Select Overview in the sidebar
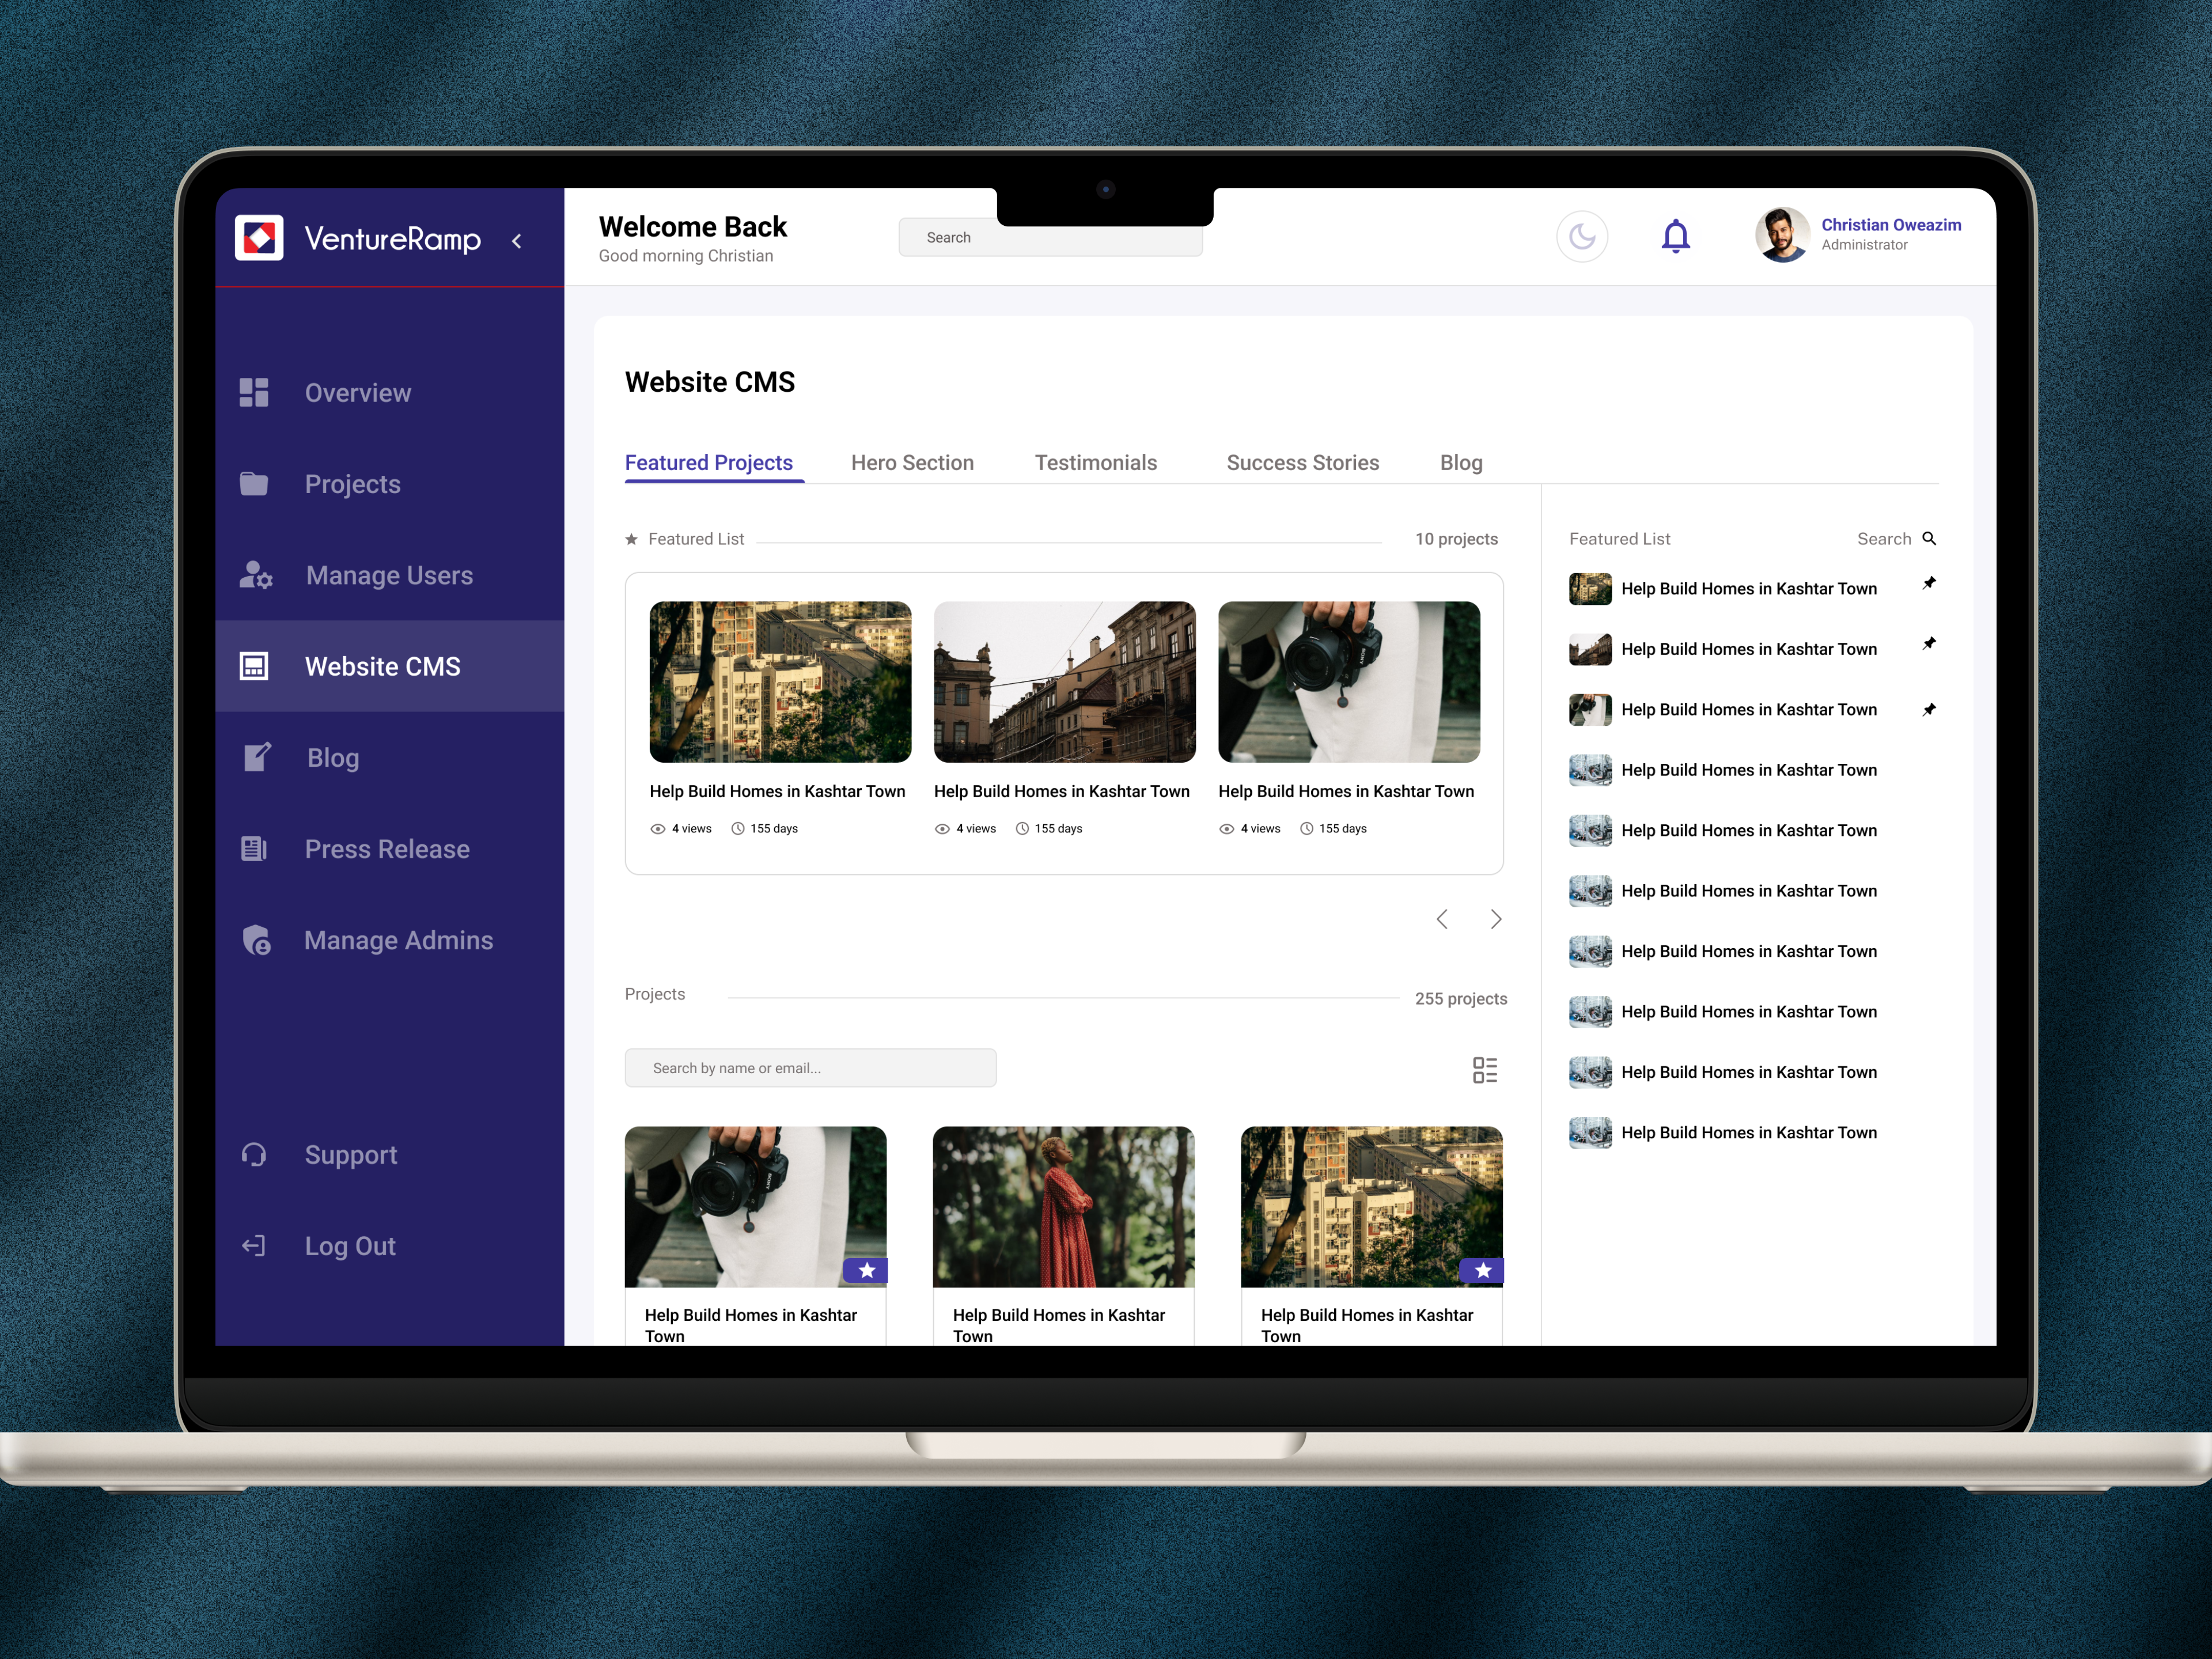The image size is (2212, 1659). 390,393
